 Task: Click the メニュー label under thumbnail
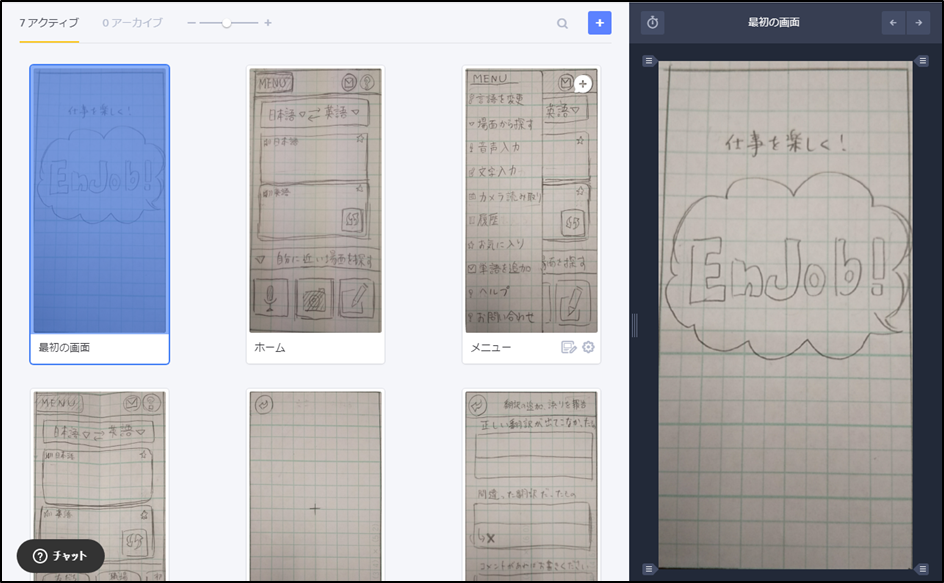(491, 348)
